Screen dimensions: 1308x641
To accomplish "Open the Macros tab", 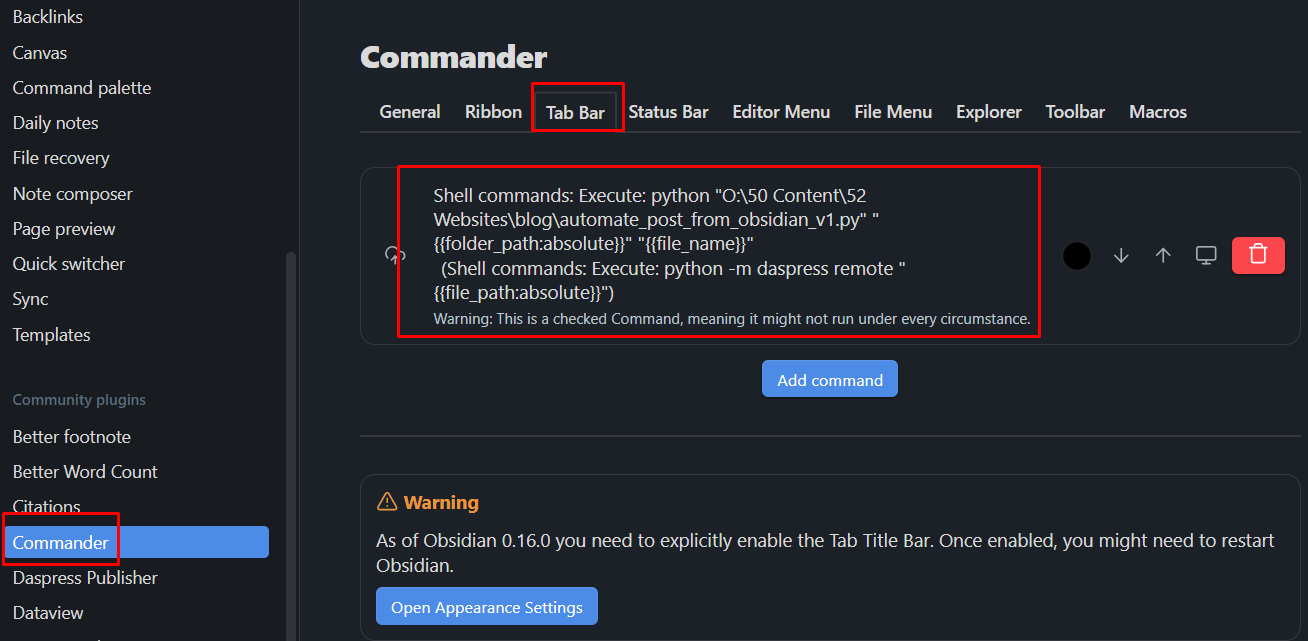I will click(1158, 112).
